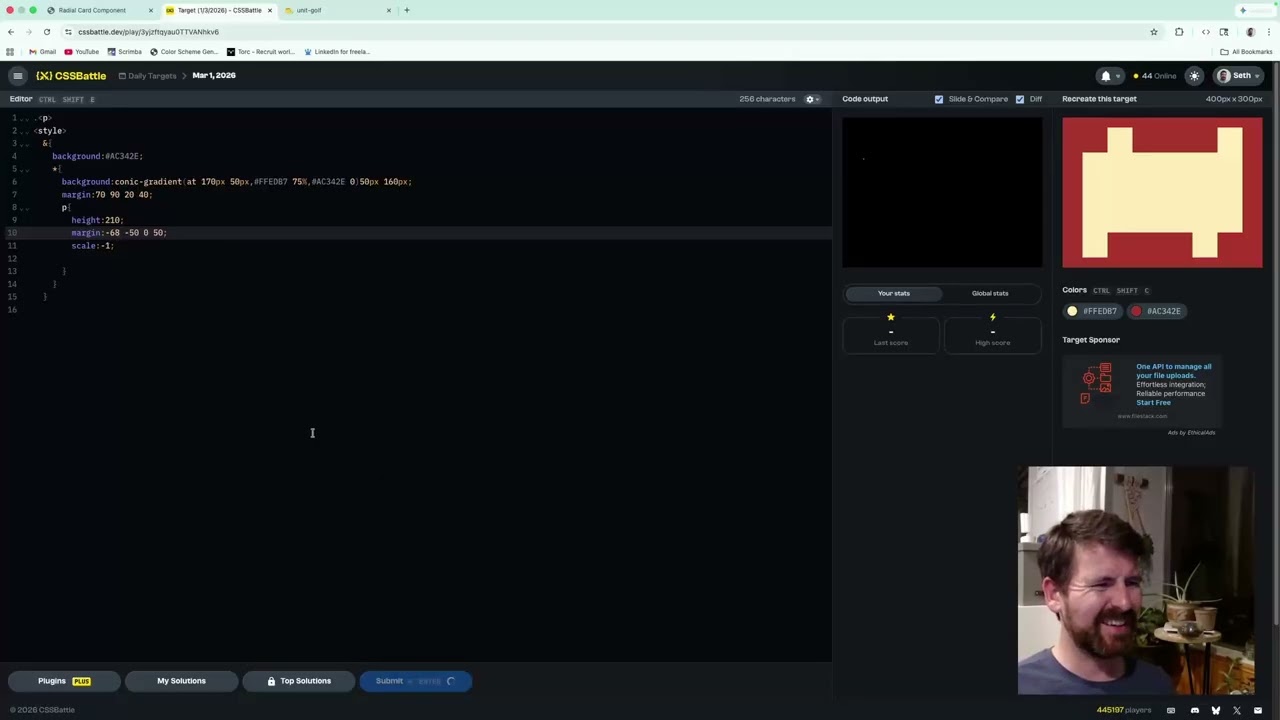Screen dimensions: 1280x720
Task: Open Top Solutions
Action: click(298, 681)
